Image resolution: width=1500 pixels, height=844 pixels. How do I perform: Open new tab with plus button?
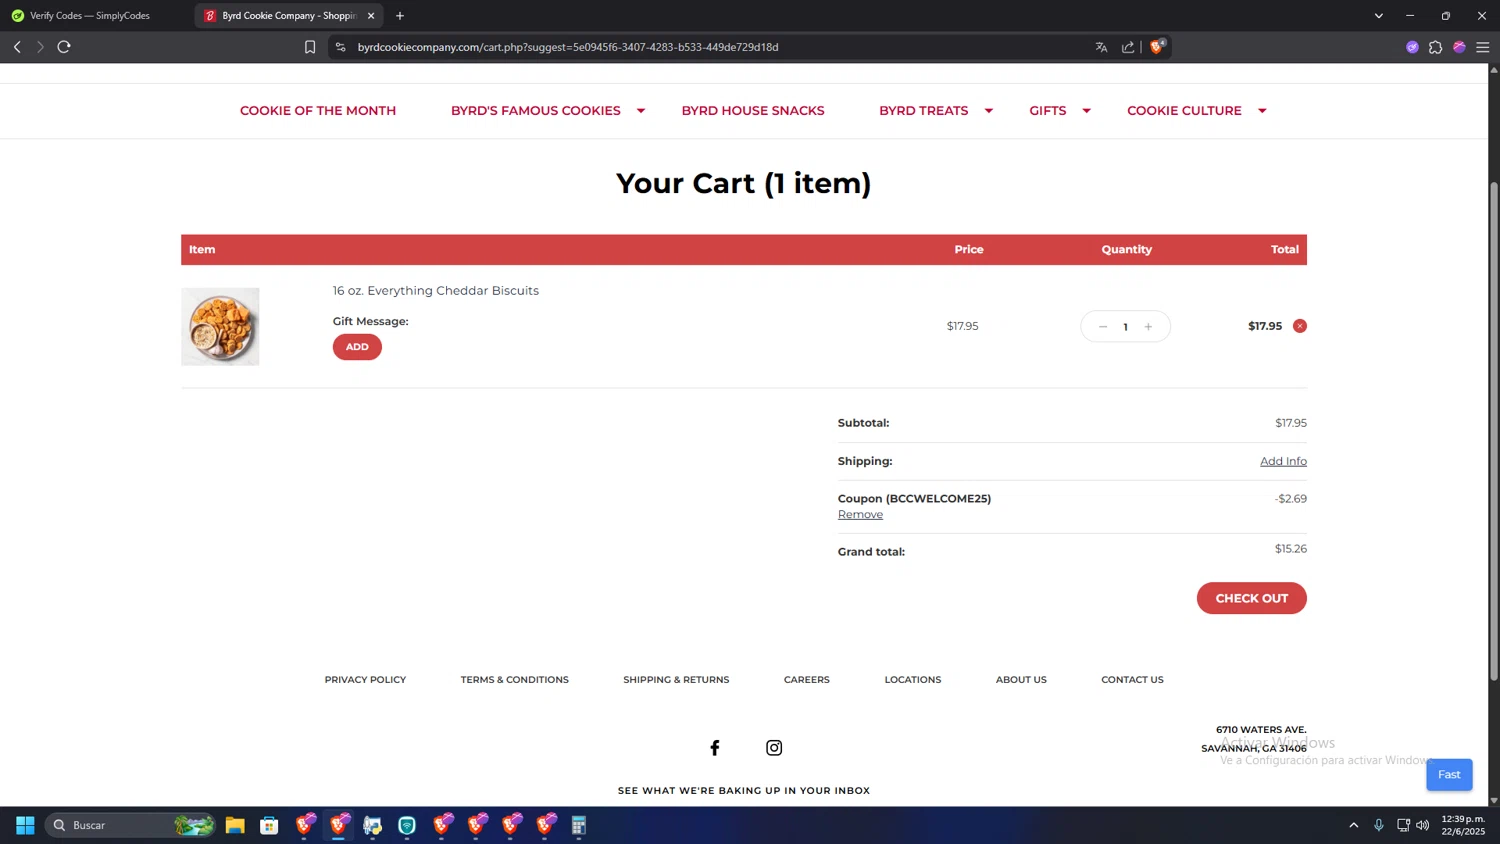point(400,16)
